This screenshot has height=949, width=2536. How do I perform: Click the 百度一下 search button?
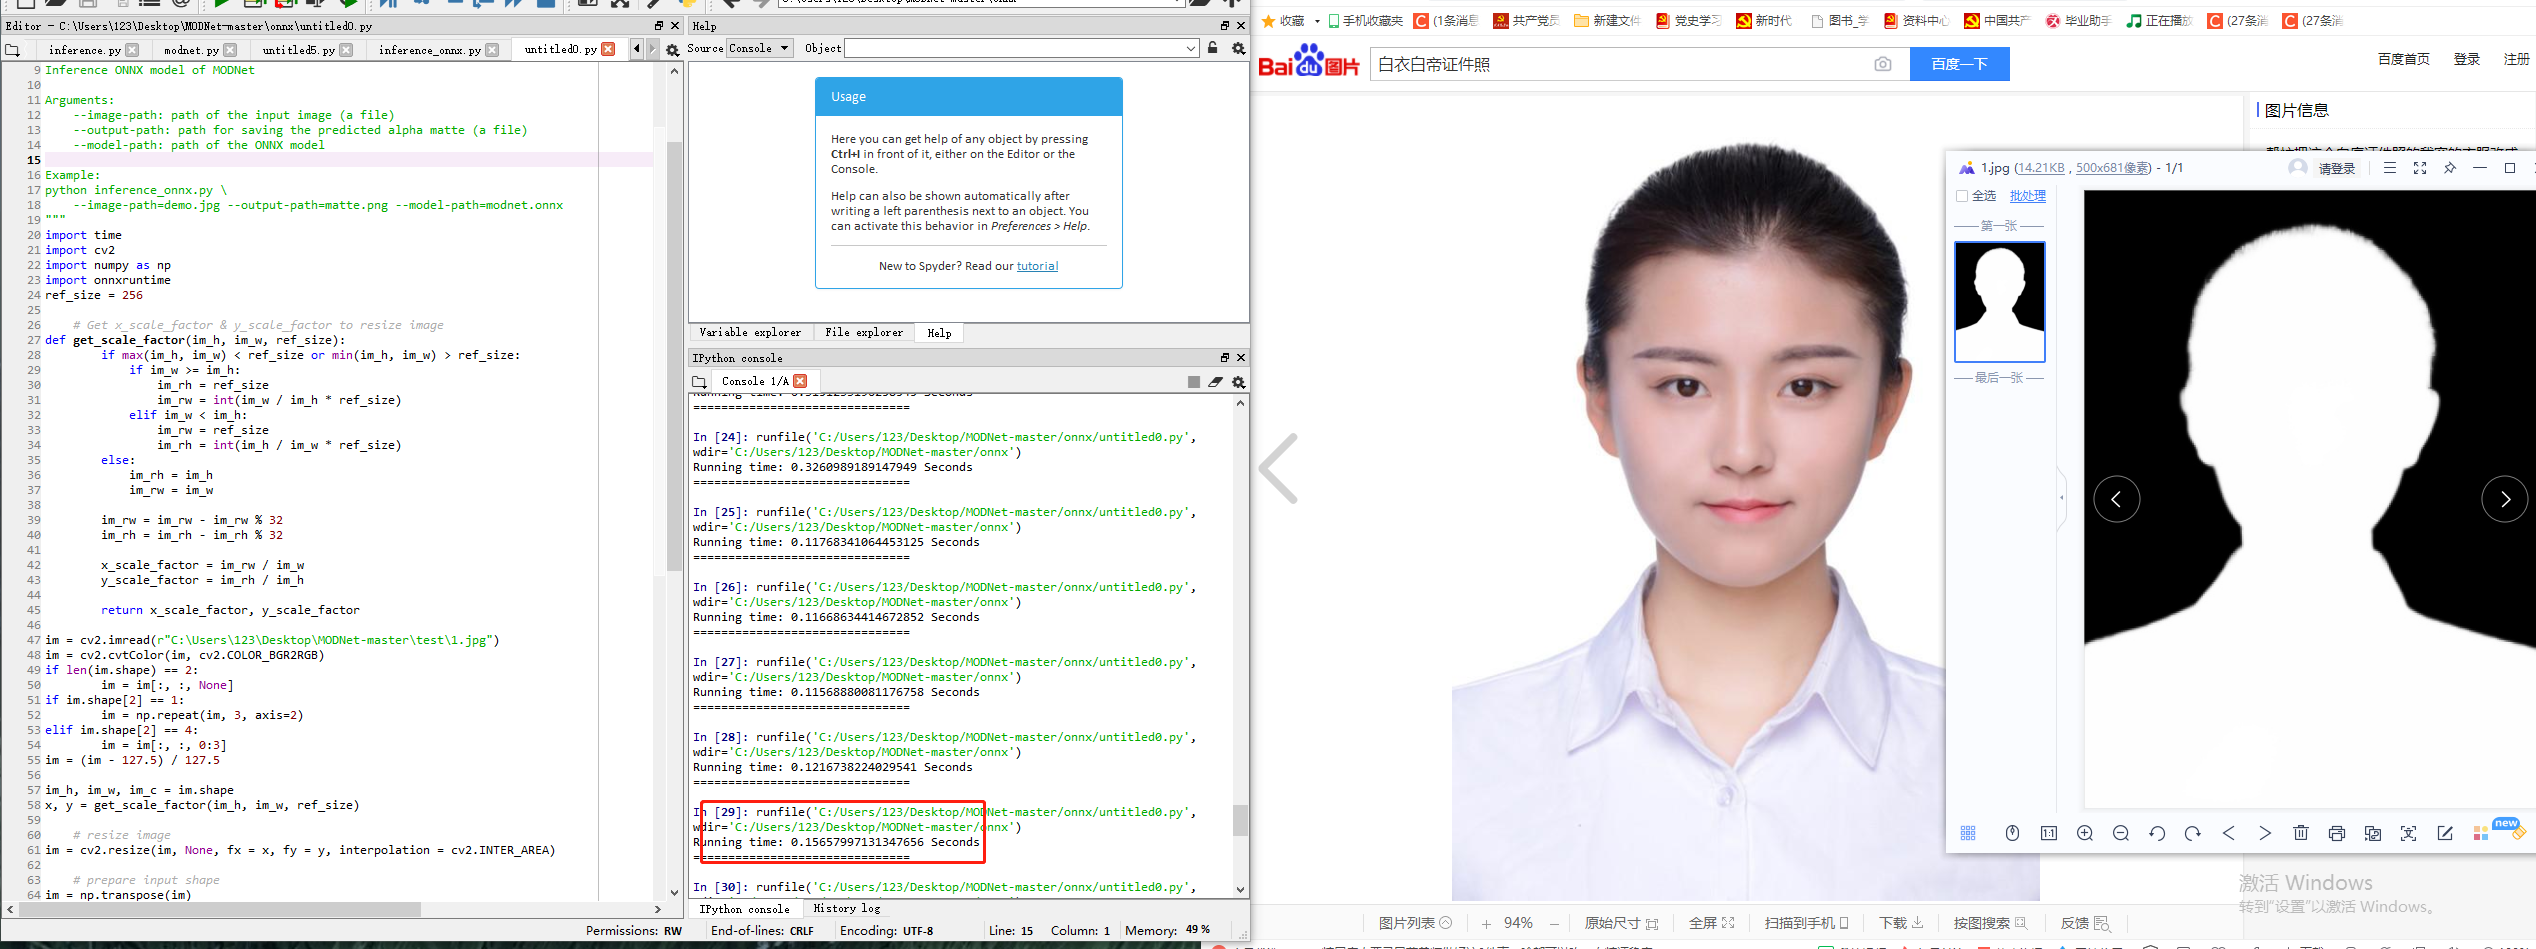[x=1959, y=63]
